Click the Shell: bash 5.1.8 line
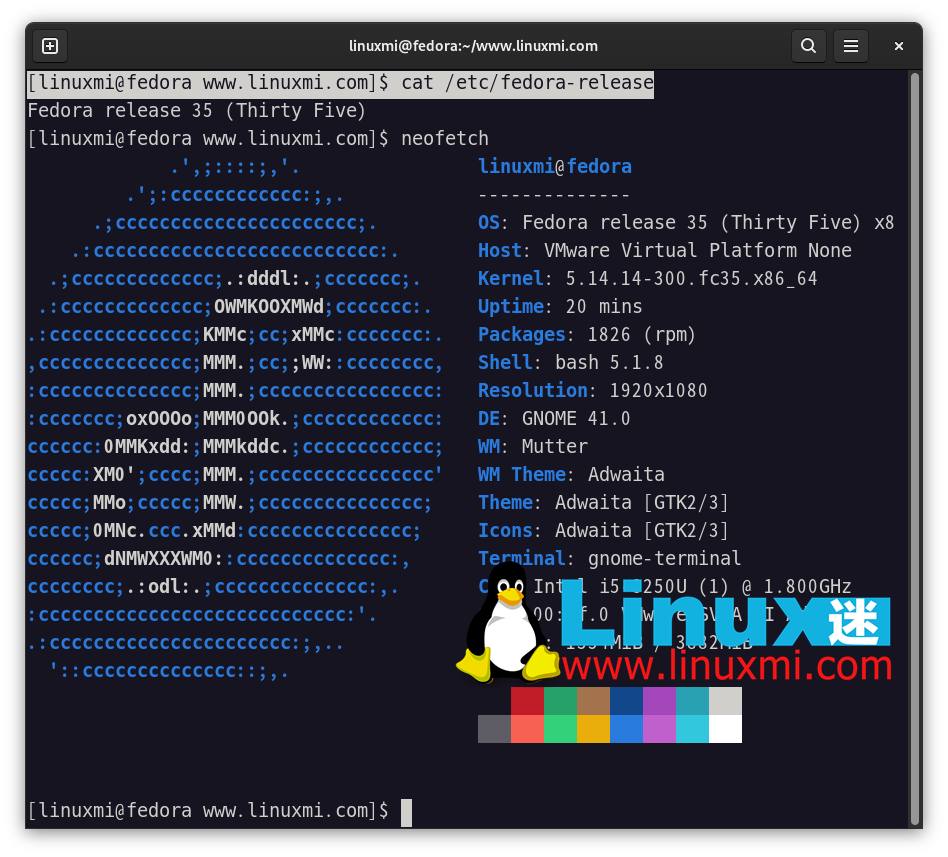The width and height of the screenshot is (948, 857). 571,362
